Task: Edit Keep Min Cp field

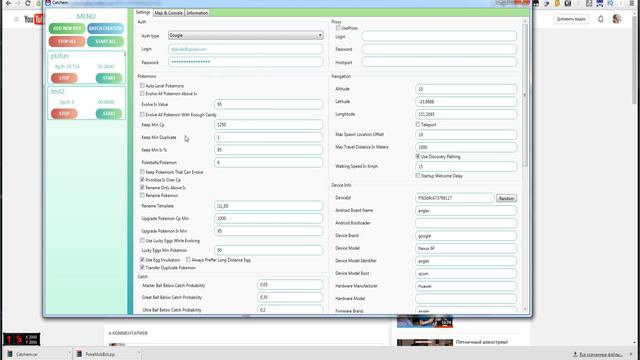Action: coord(269,125)
